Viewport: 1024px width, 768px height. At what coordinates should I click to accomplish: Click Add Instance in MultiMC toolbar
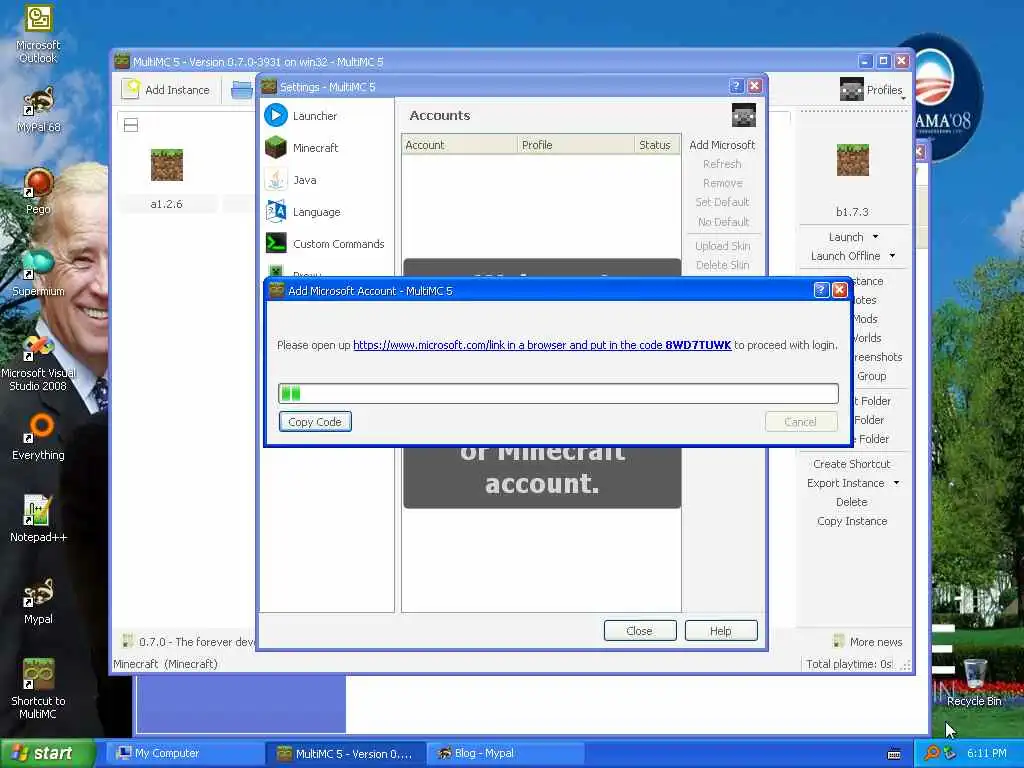(166, 89)
